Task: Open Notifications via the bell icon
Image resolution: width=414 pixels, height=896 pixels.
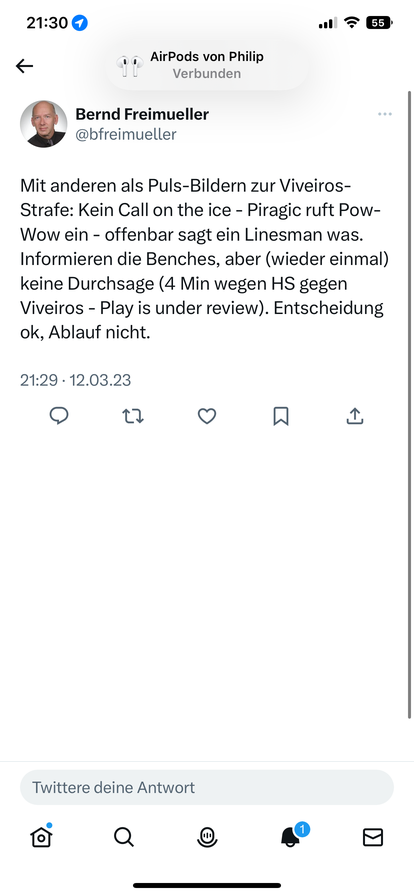Action: 292,835
